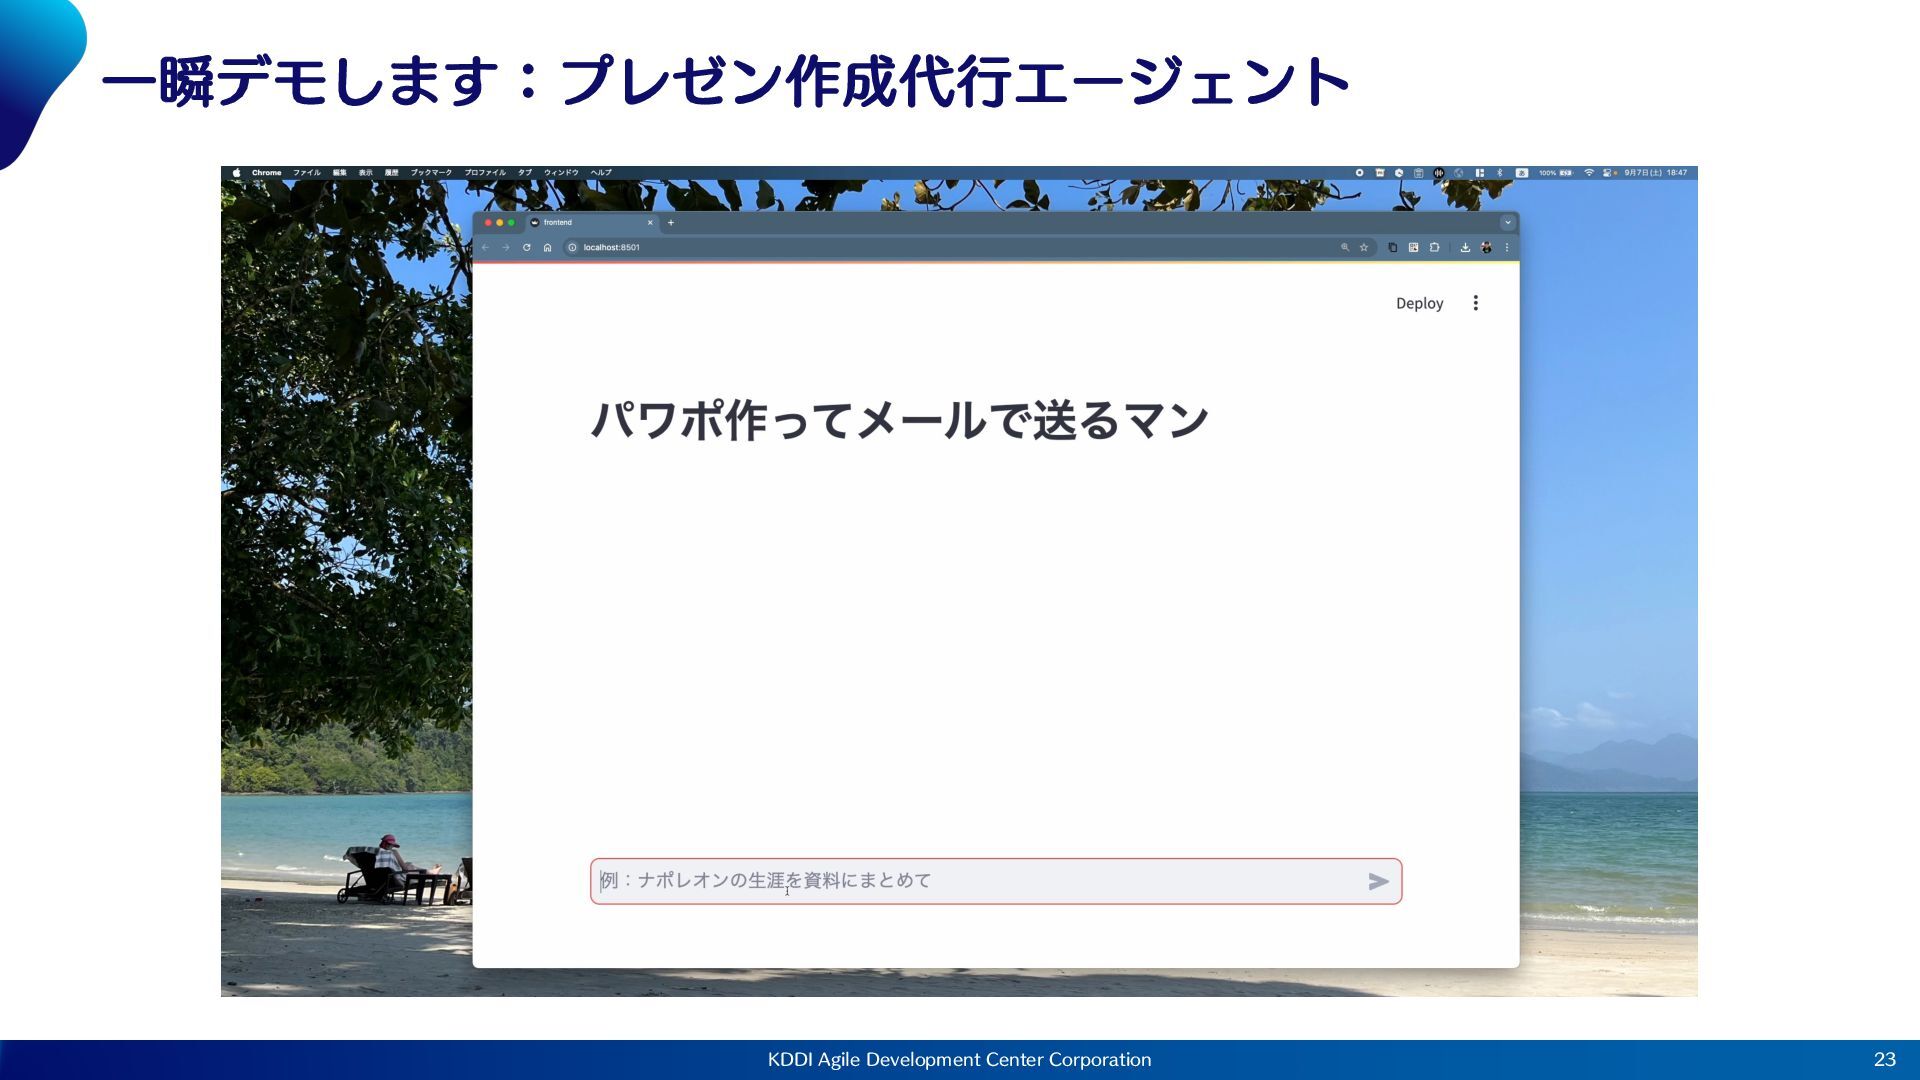
Task: Open the Chrome profile avatar
Action: [1486, 247]
